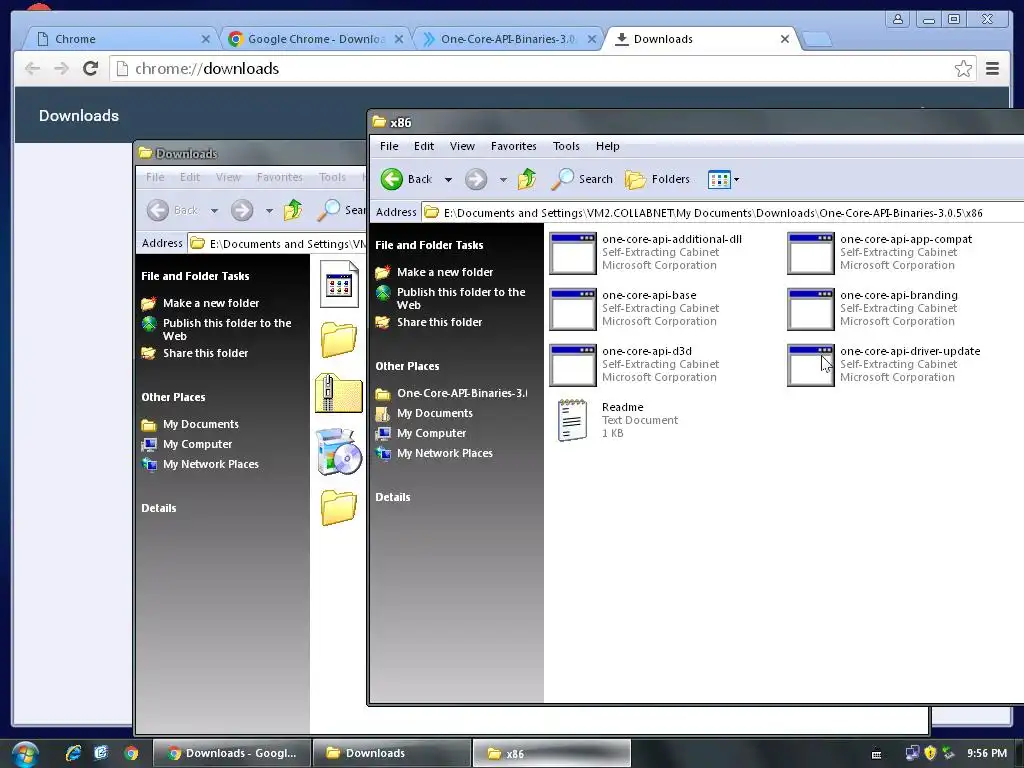Open Back history dropdown in x86 window
1024x768 pixels.
(448, 180)
